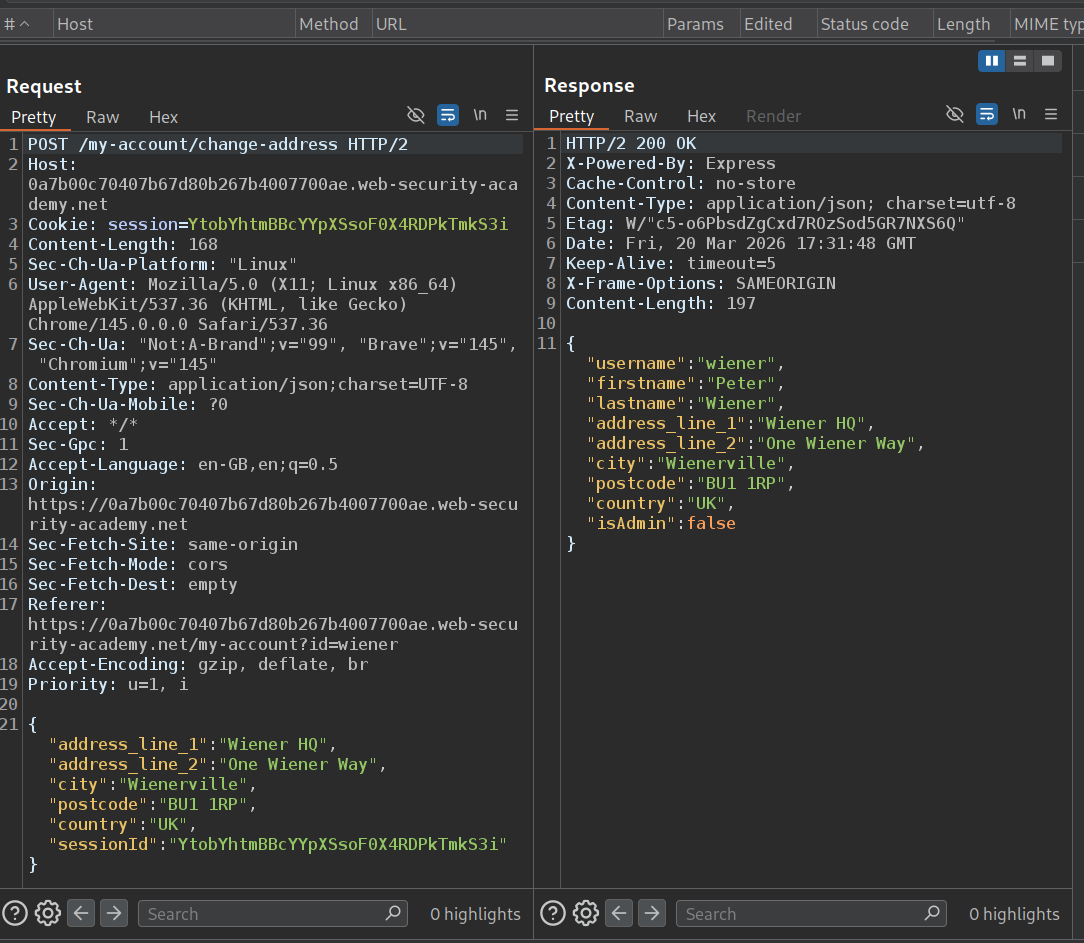Open Response panel hamburger options menu
The width and height of the screenshot is (1084, 943).
pyautogui.click(x=1050, y=114)
